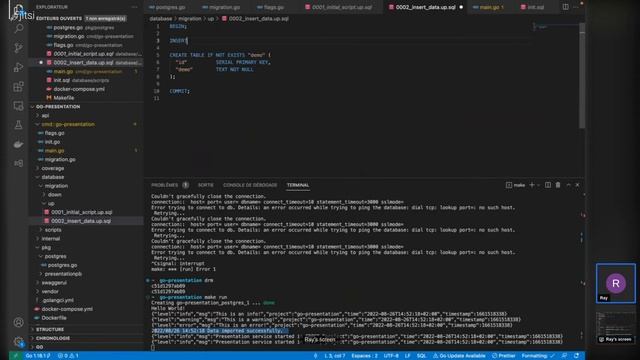
Task: Click feedback icon in status bar
Action: pyautogui.click(x=564, y=356)
